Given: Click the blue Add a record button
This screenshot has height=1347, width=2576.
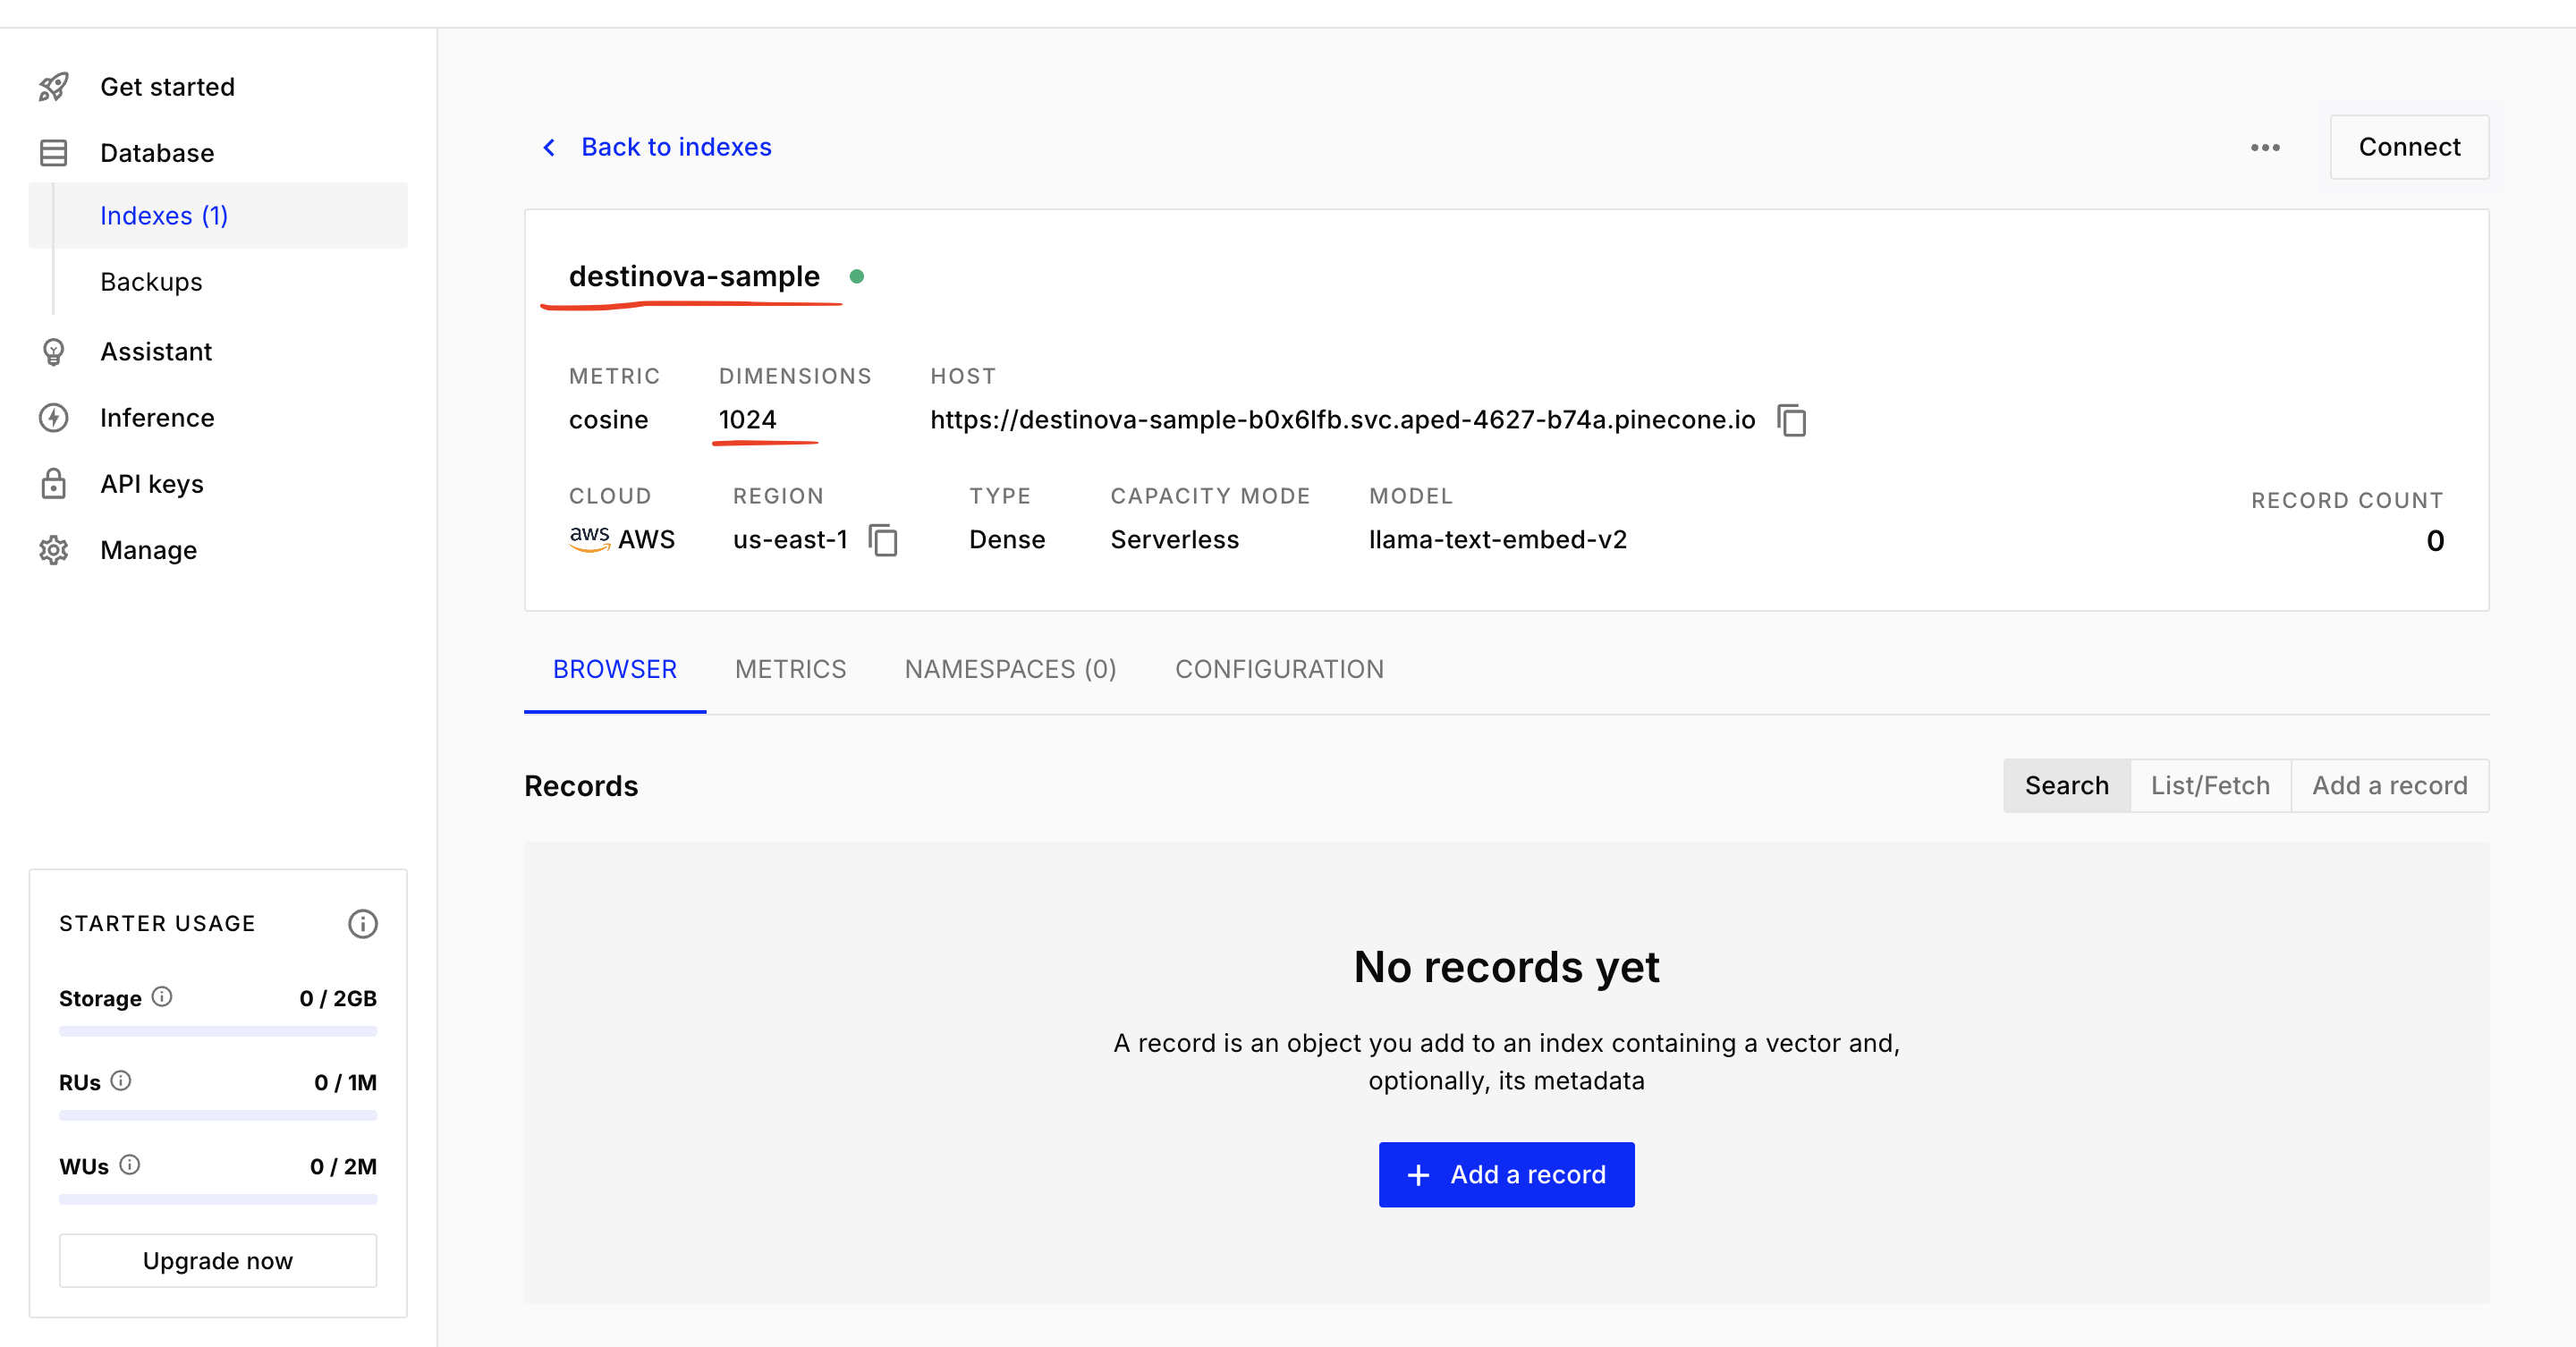Looking at the screenshot, I should (x=1506, y=1175).
